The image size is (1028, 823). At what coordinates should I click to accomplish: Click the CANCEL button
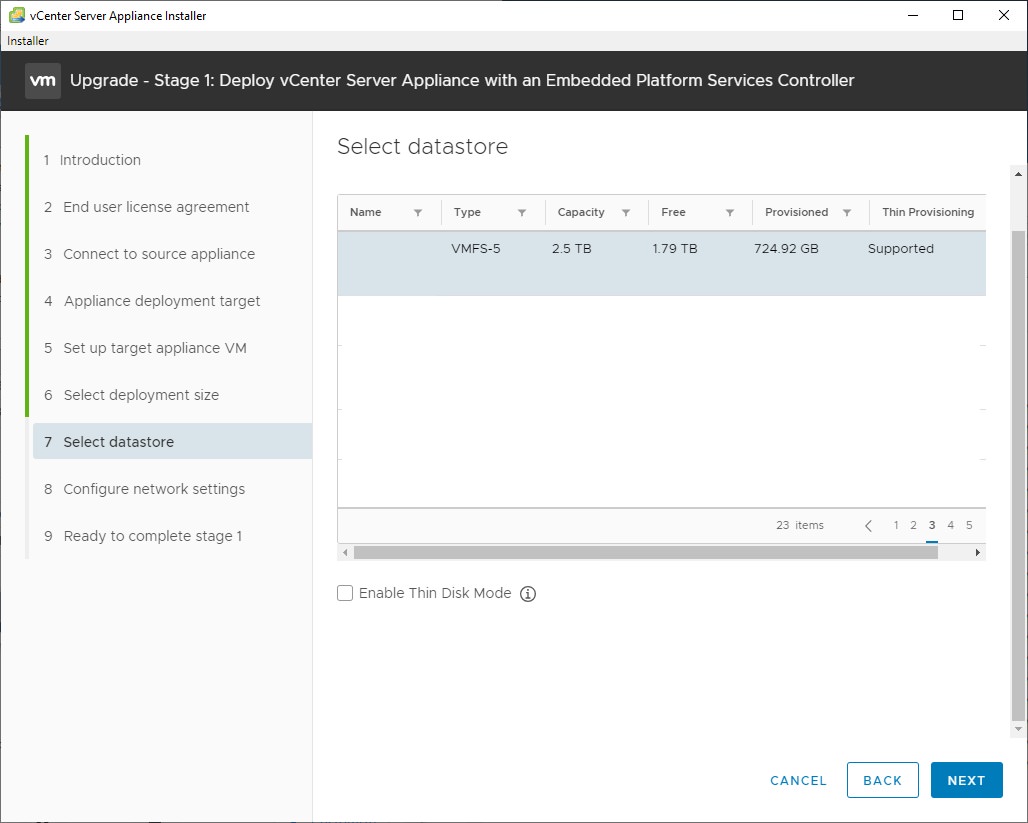(x=799, y=780)
